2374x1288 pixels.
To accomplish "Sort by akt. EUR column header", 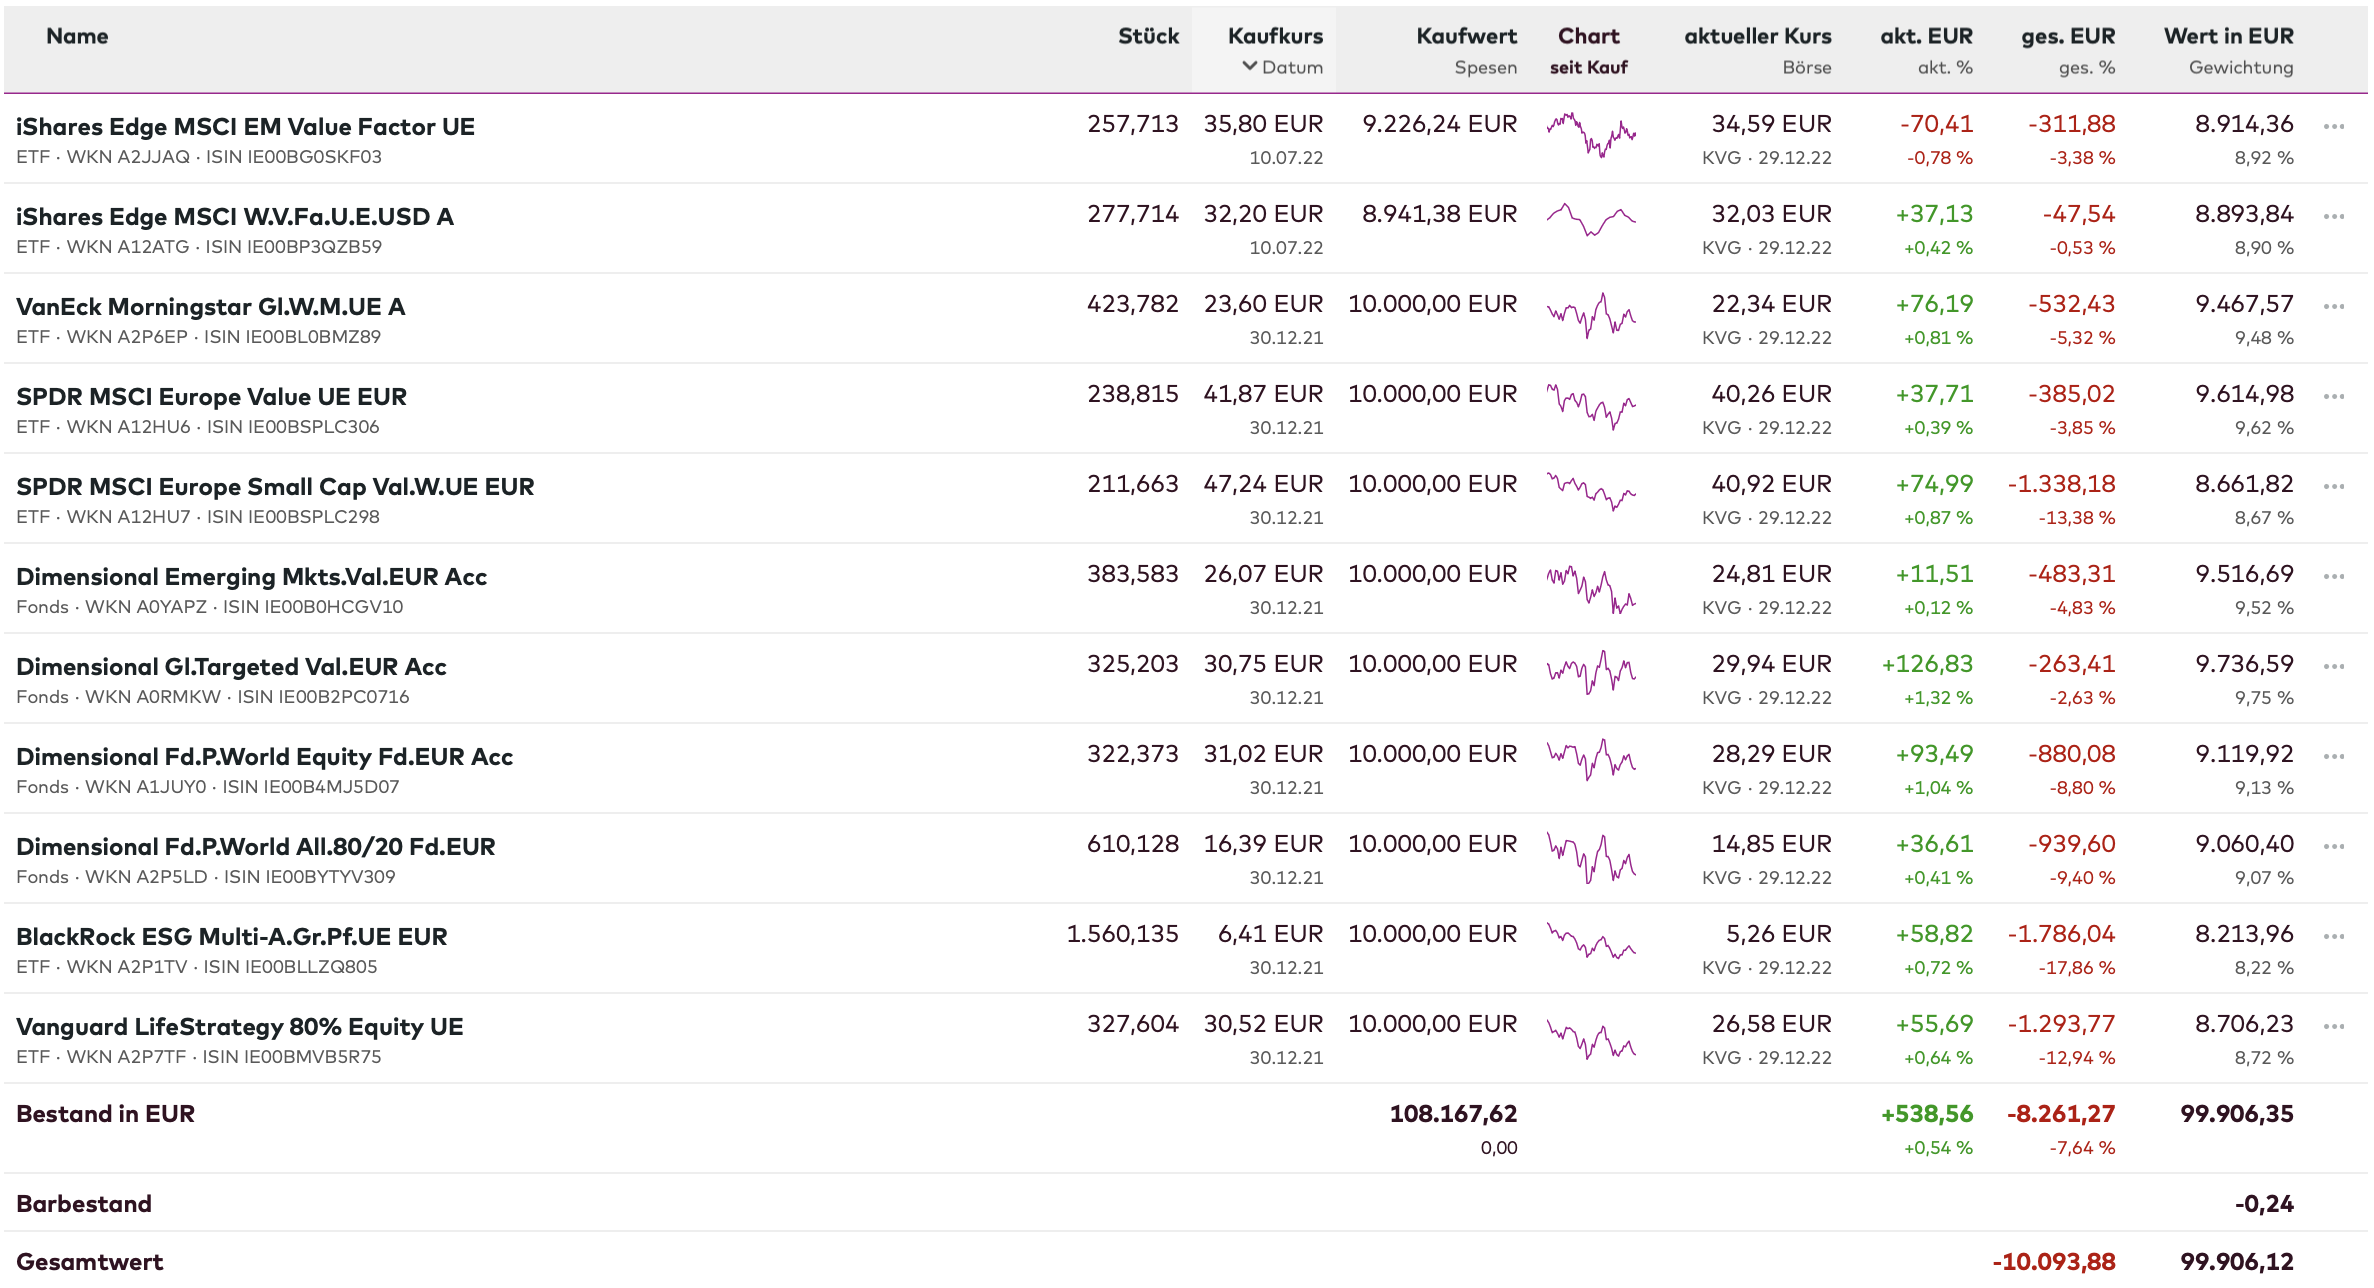I will click(x=1925, y=36).
